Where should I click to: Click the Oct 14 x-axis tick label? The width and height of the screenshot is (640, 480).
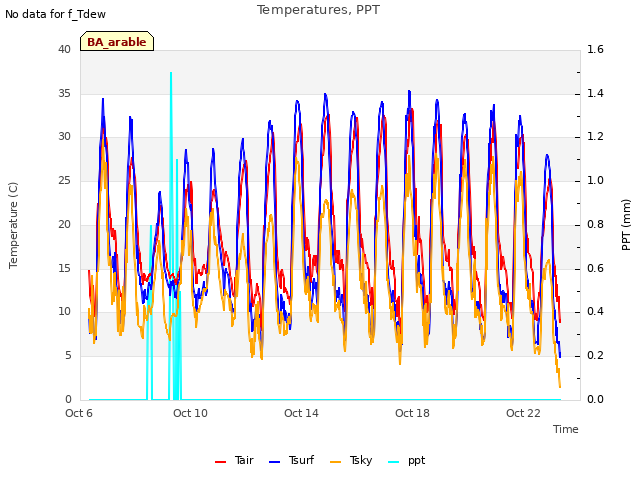[301, 413]
